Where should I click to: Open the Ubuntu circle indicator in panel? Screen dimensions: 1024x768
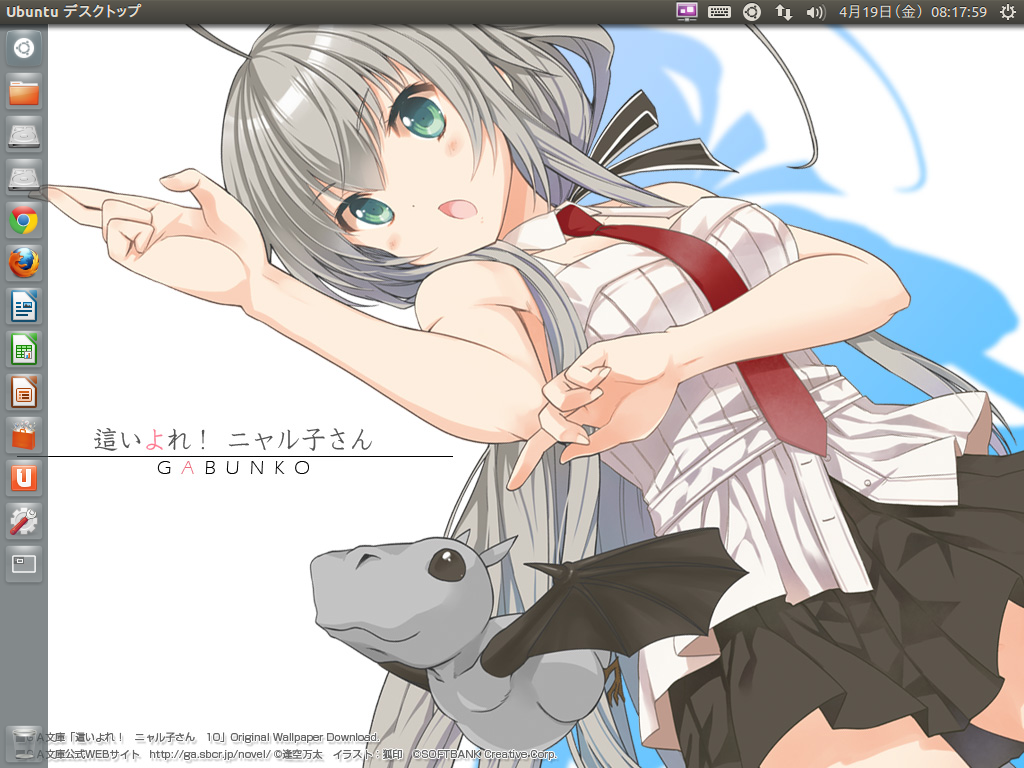752,12
